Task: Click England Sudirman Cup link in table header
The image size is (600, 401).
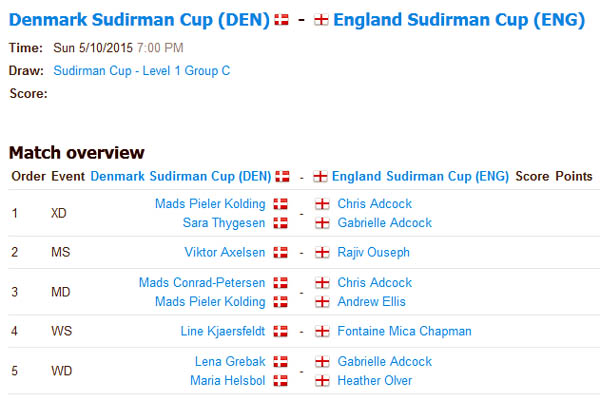Action: pyautogui.click(x=420, y=176)
